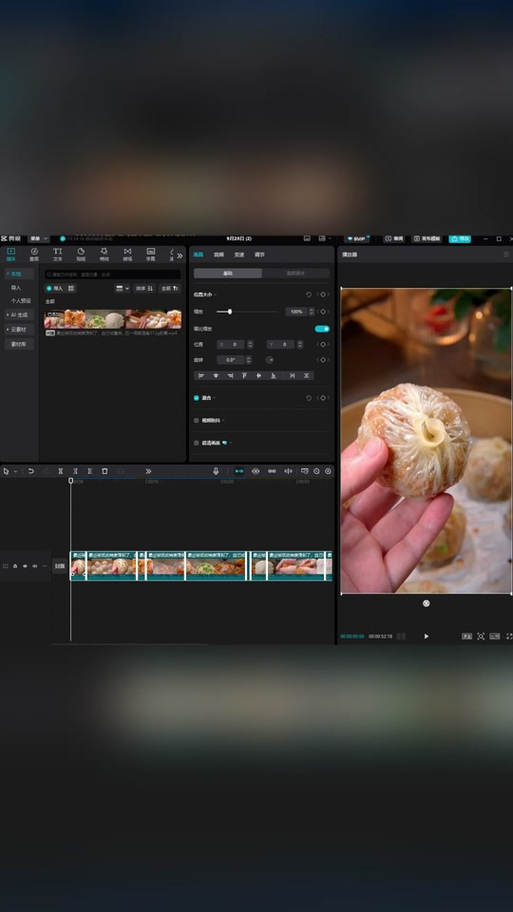Open the All (全部) filter dropdown
Viewport: 513px width, 912px height.
170,288
